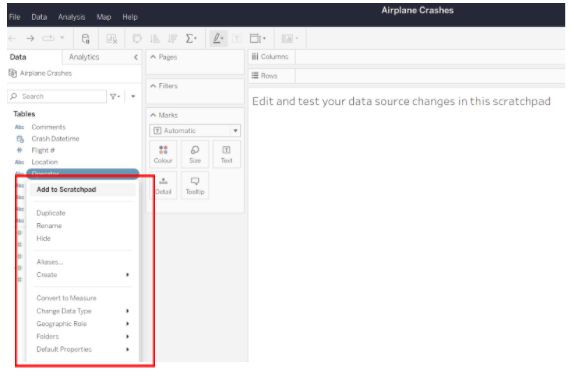573x389 pixels.
Task: Click the date icon beside Crash Datetime
Action: coord(20,139)
